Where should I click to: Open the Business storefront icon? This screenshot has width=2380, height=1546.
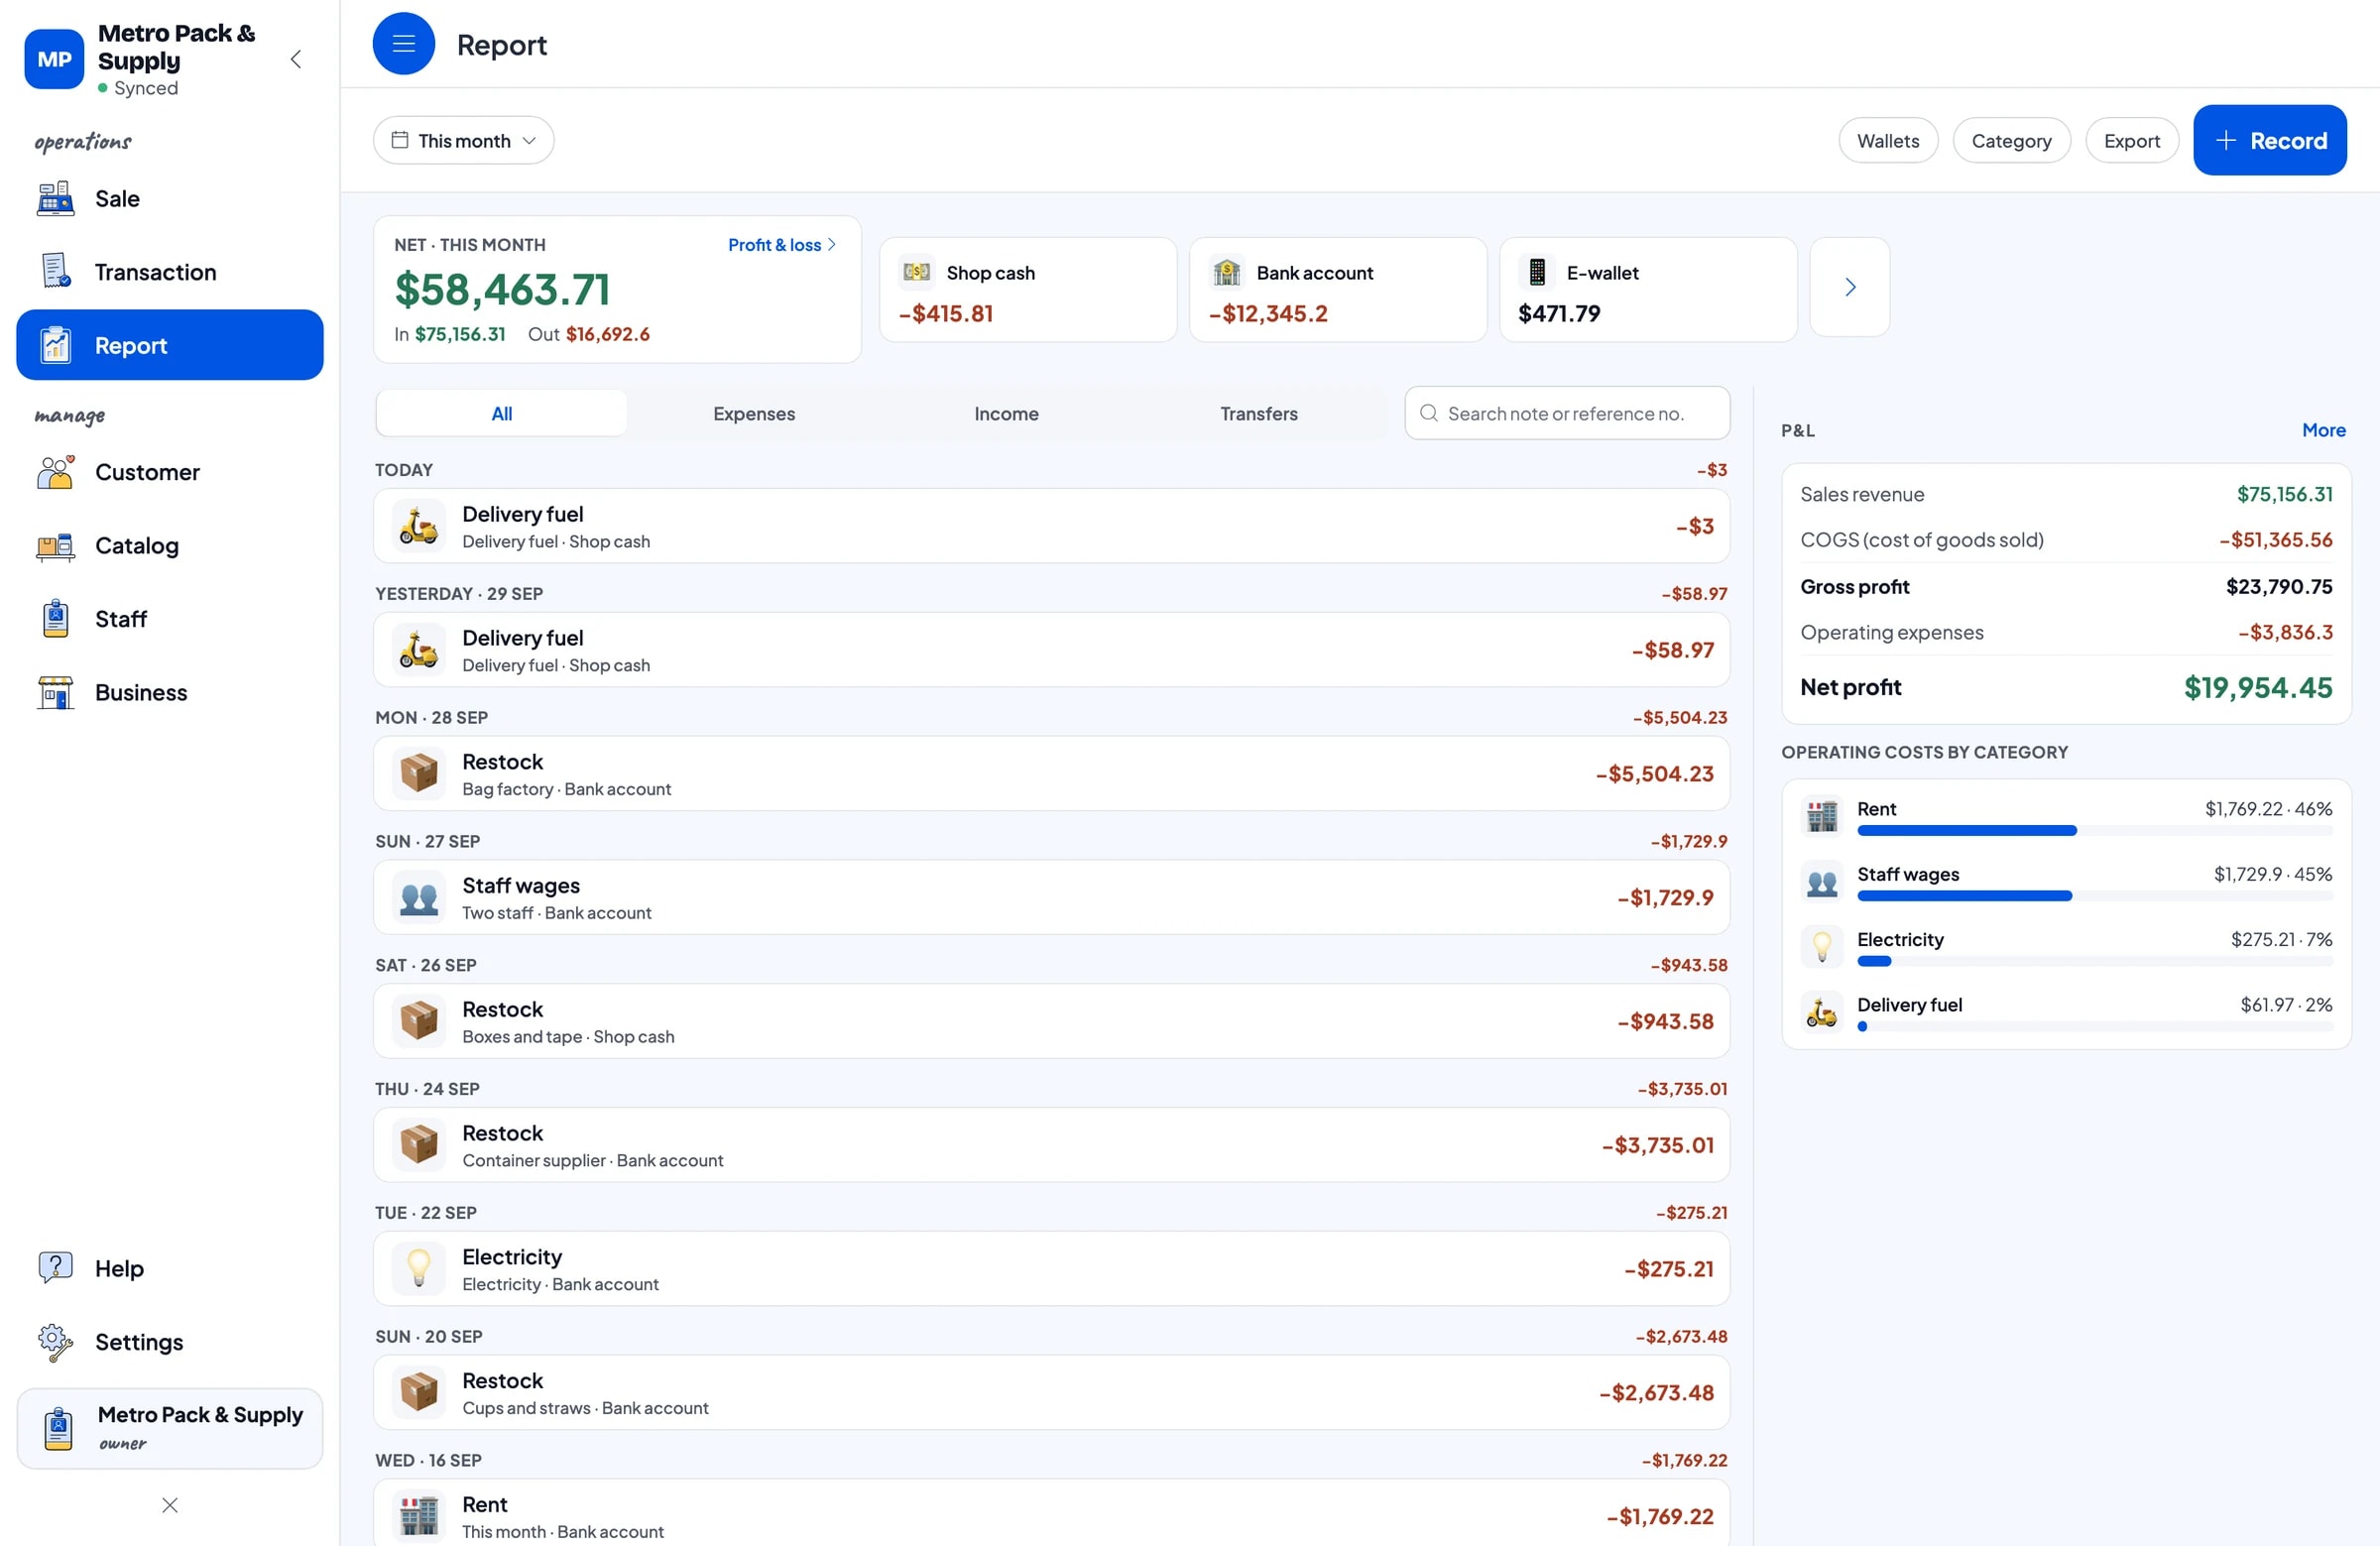pos(56,692)
